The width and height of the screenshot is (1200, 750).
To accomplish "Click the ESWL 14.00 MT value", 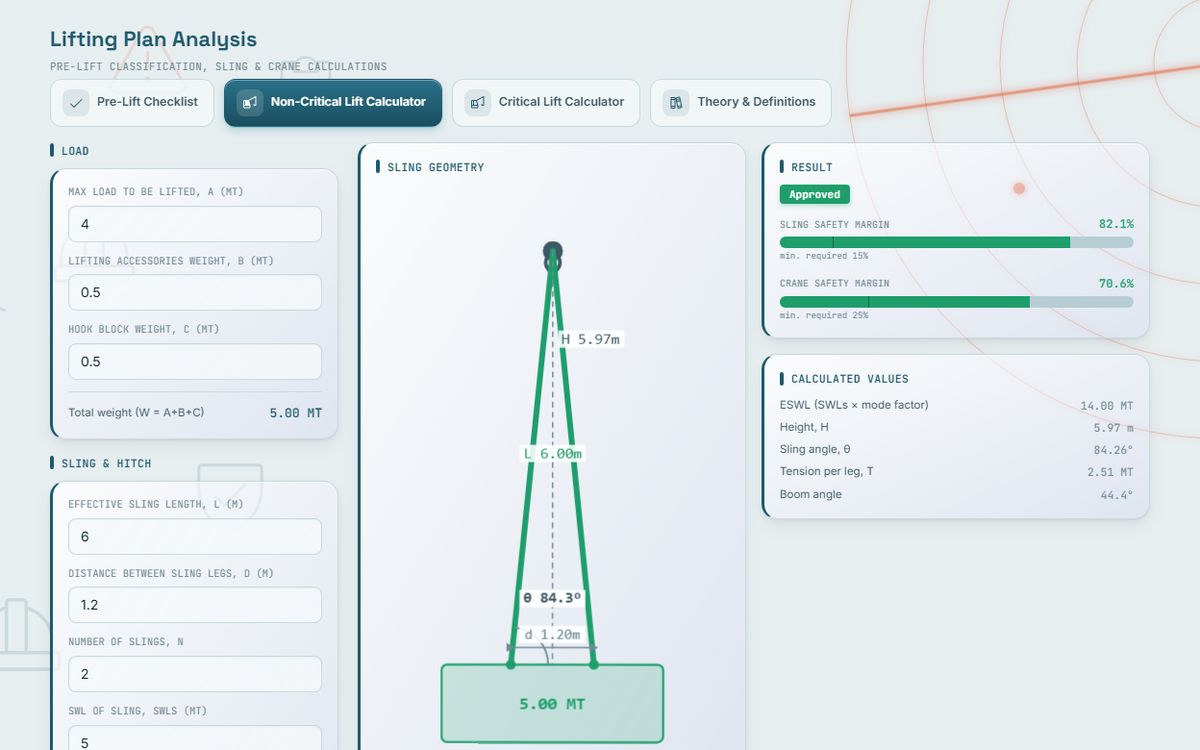I will click(1107, 406).
